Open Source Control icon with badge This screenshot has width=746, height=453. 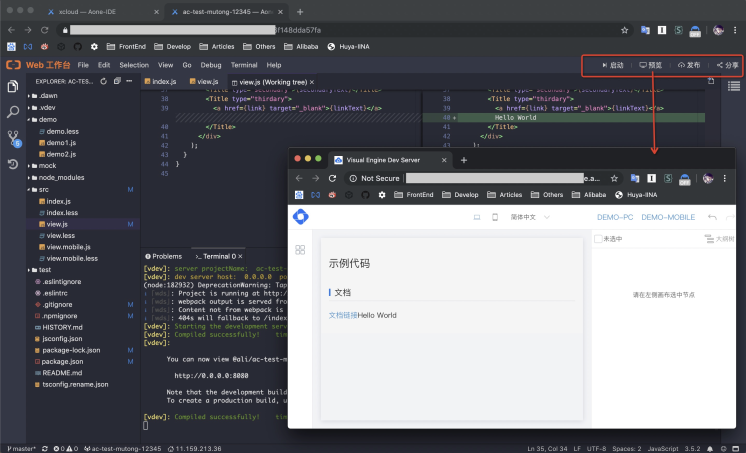[x=14, y=138]
